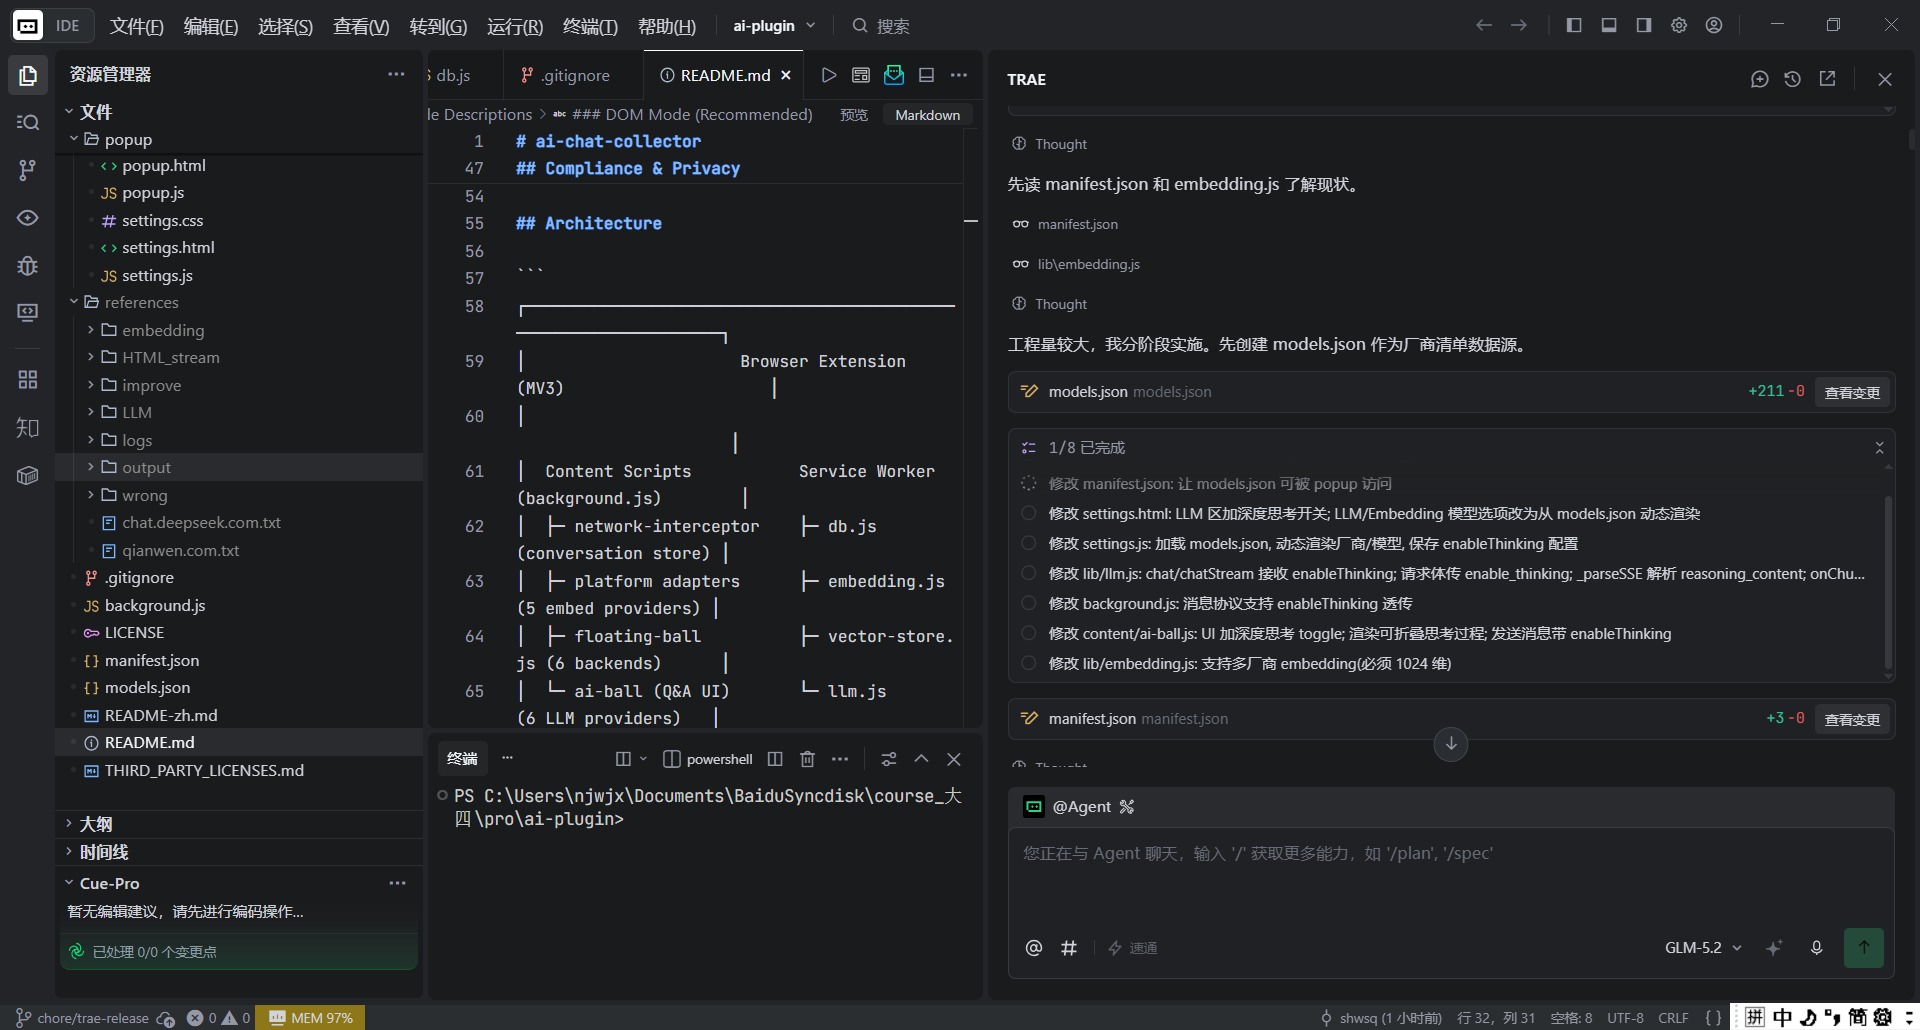View changes for models.json 查看变更

(x=1852, y=392)
